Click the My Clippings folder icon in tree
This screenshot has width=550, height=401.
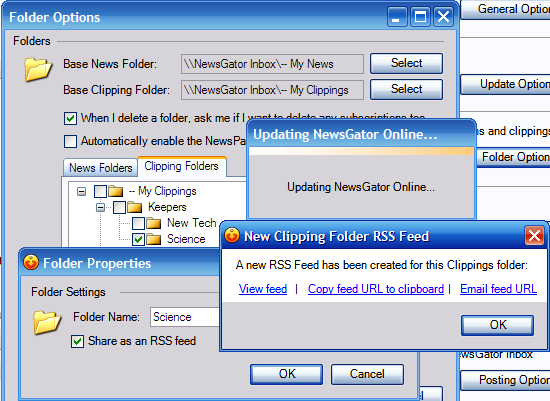115,192
